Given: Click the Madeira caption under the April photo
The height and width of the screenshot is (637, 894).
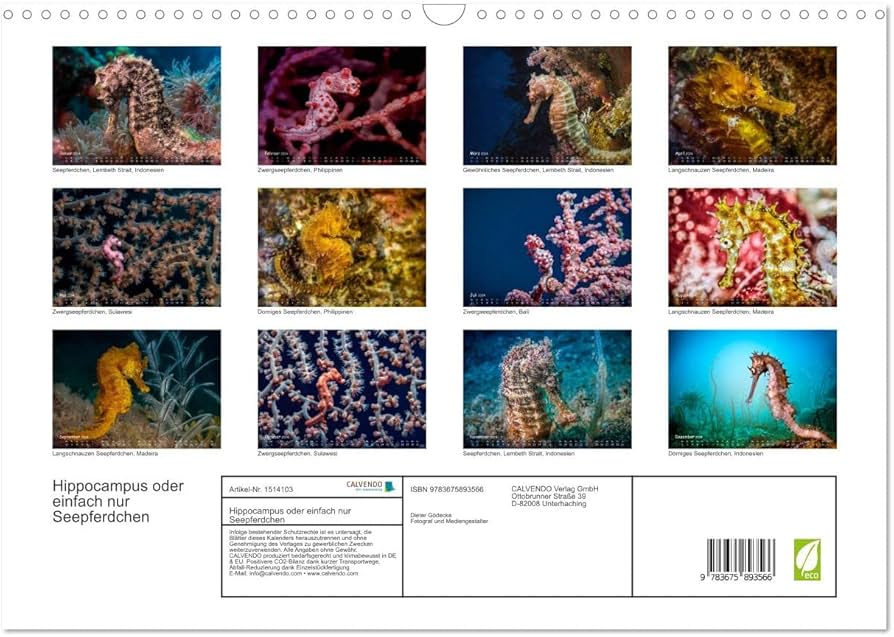Looking at the screenshot, I should tap(721, 170).
